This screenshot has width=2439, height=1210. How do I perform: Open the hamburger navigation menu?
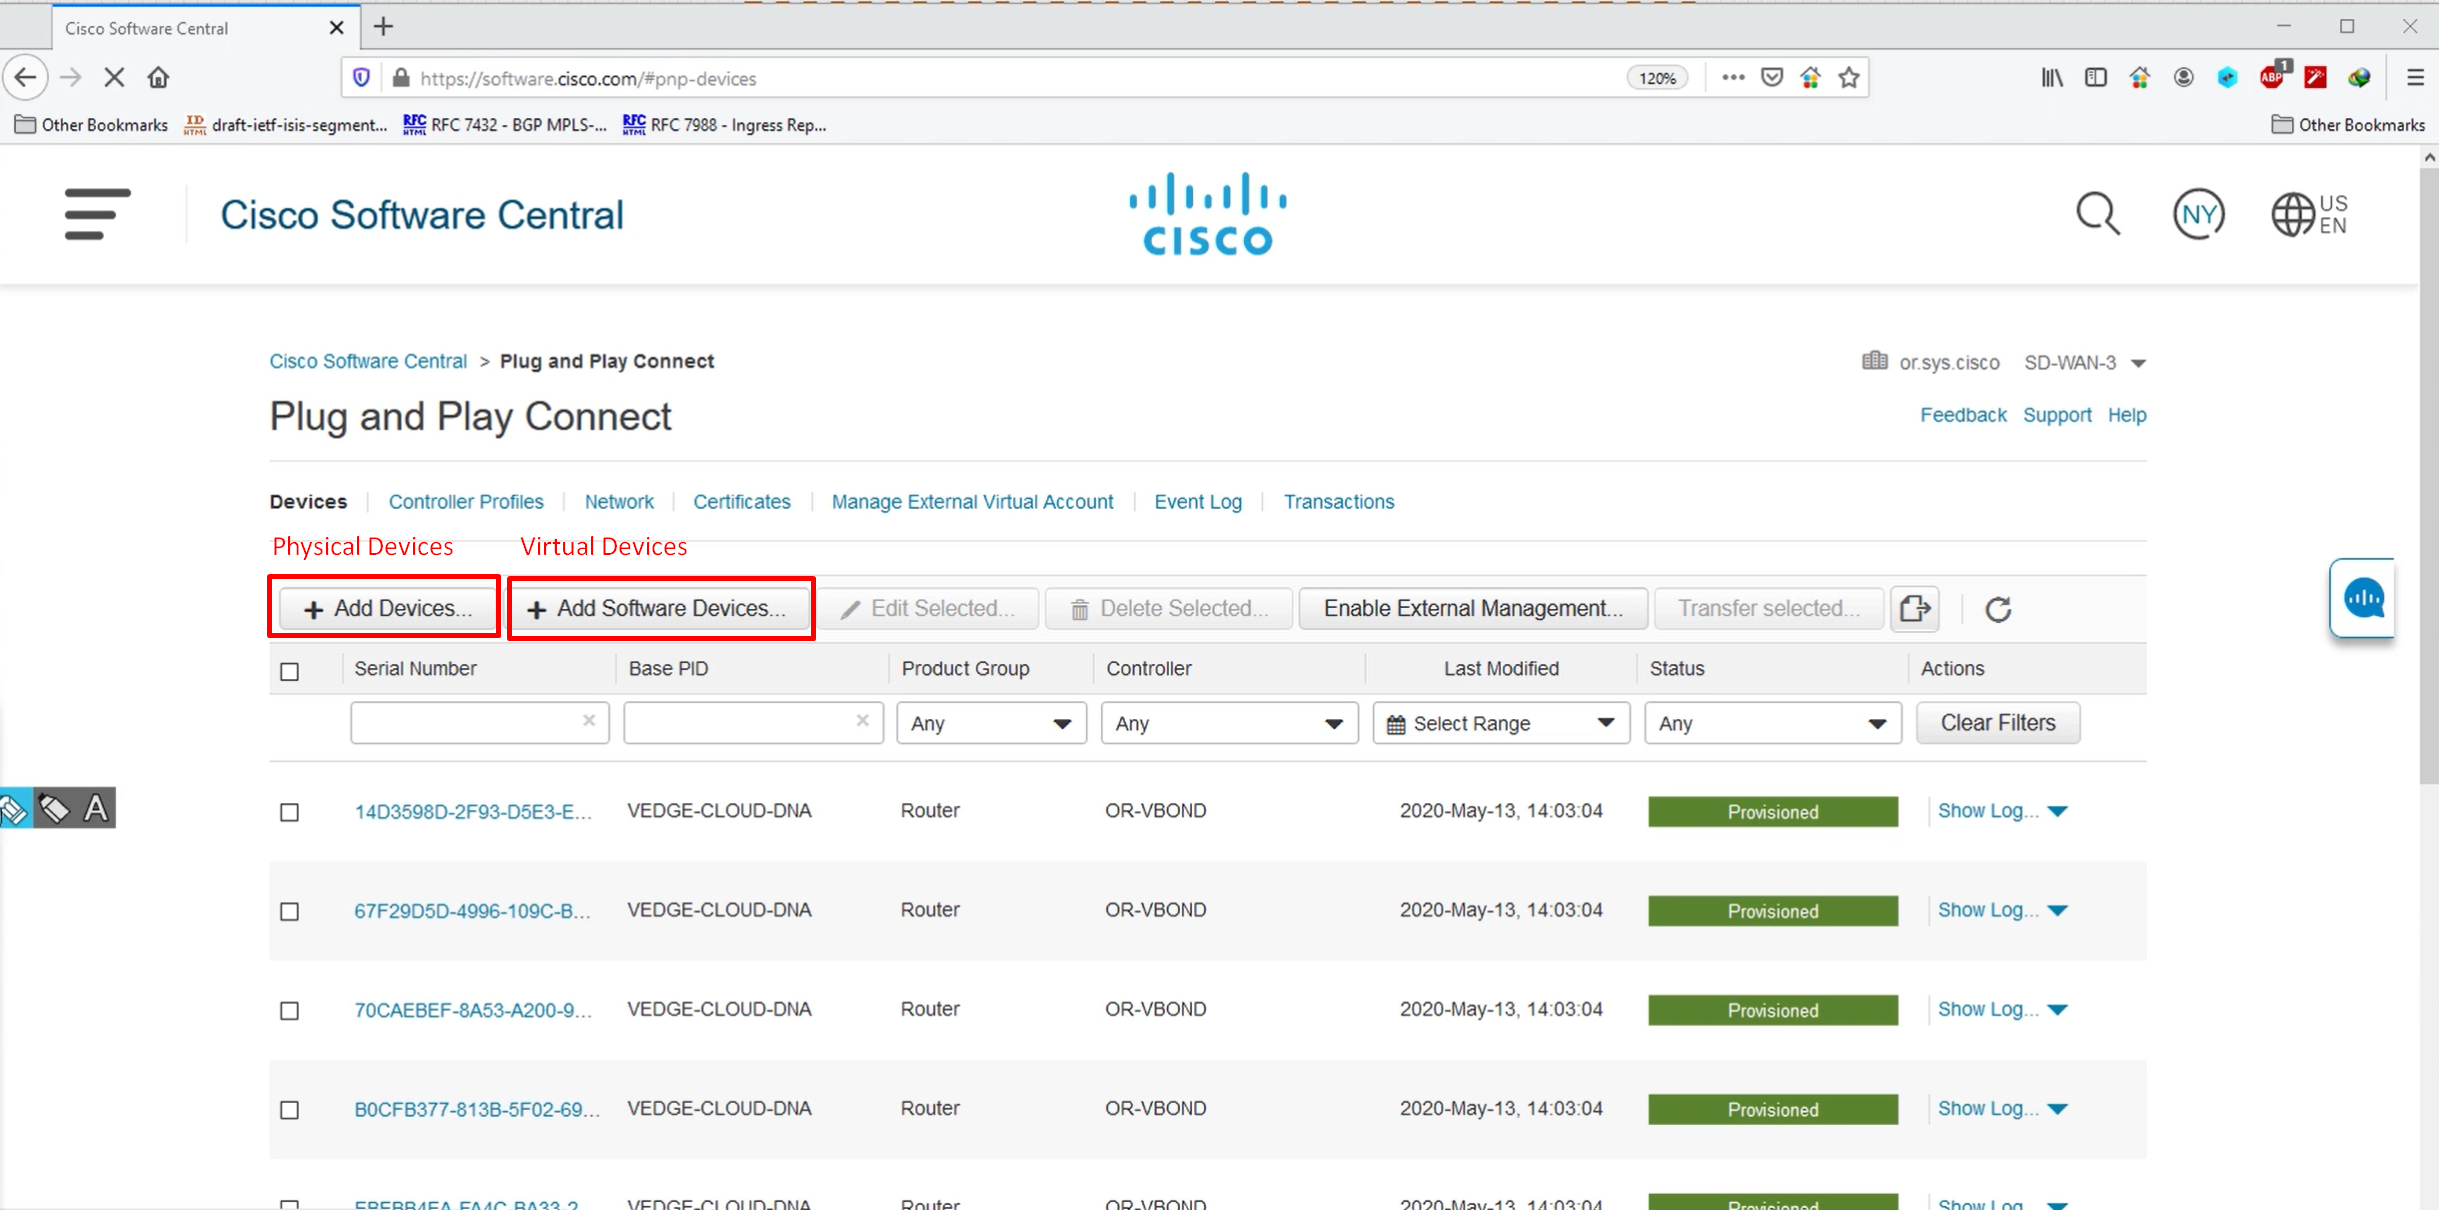point(97,214)
